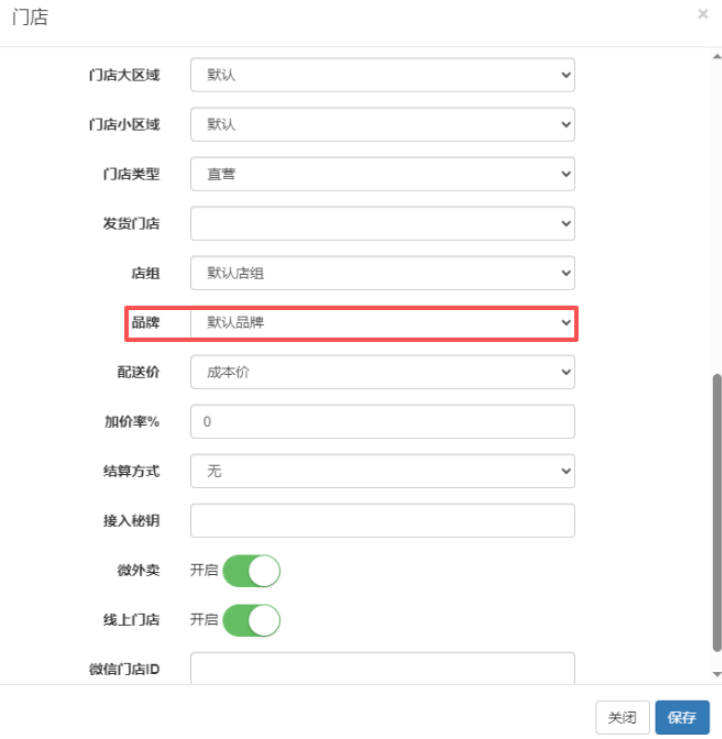Click the 保存 button
This screenshot has height=739, width=722.
681,717
